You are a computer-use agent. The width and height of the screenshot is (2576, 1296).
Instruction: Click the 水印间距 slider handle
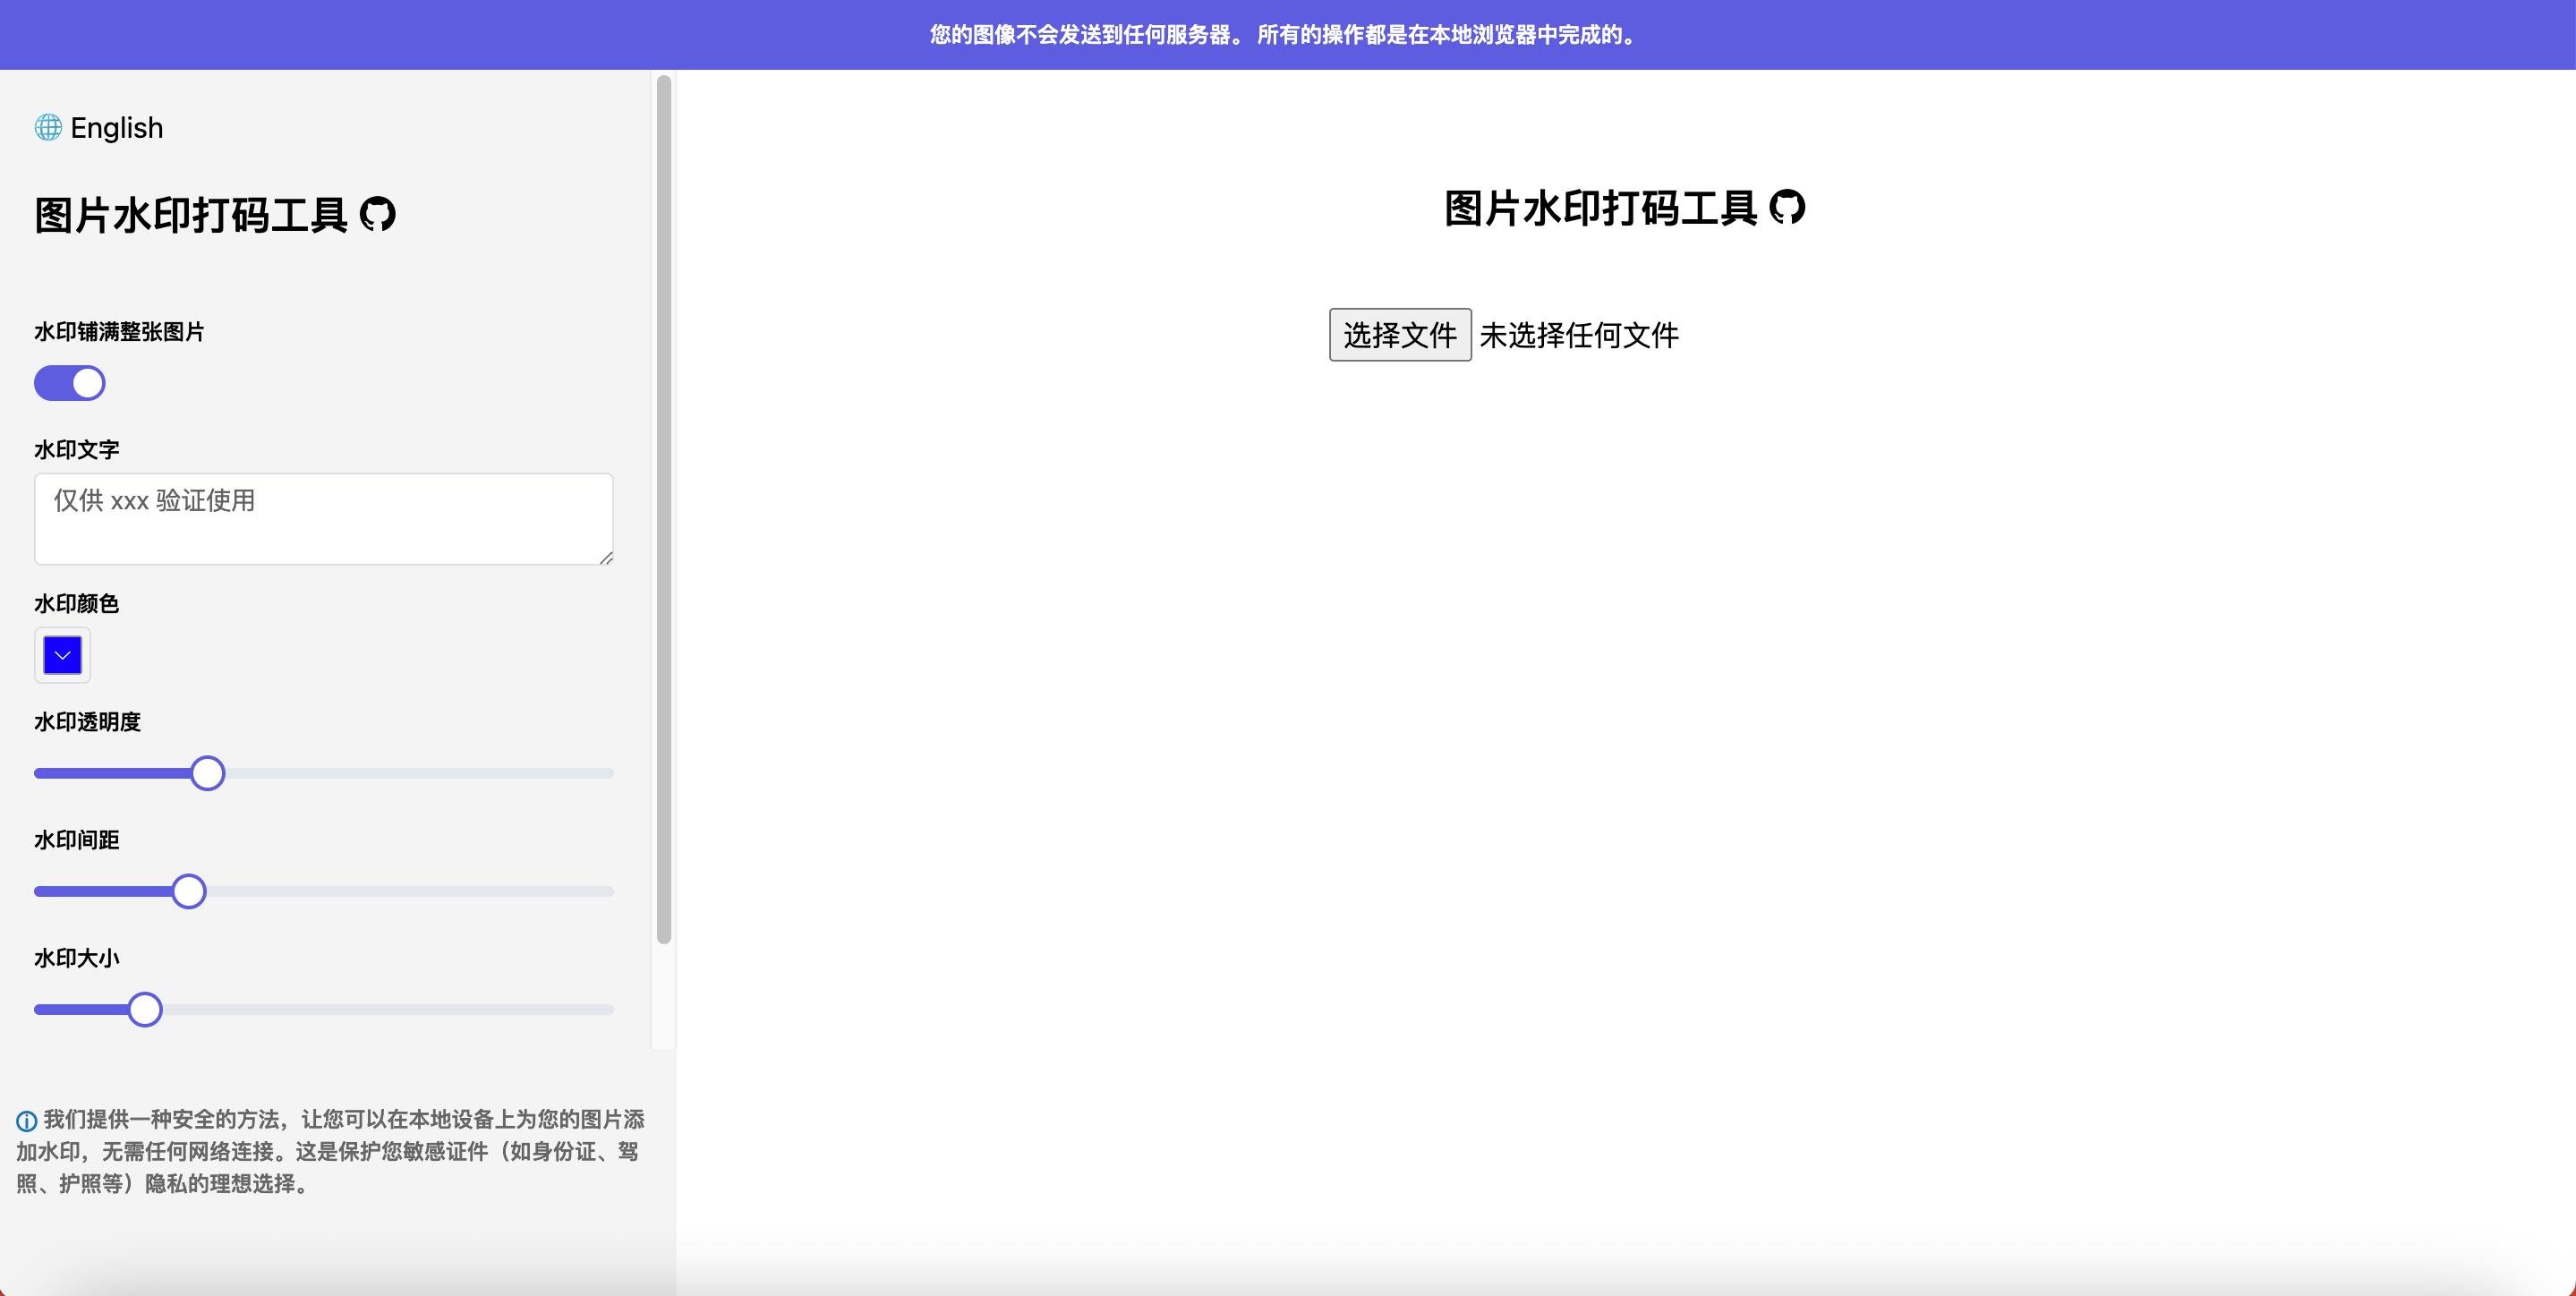point(190,890)
